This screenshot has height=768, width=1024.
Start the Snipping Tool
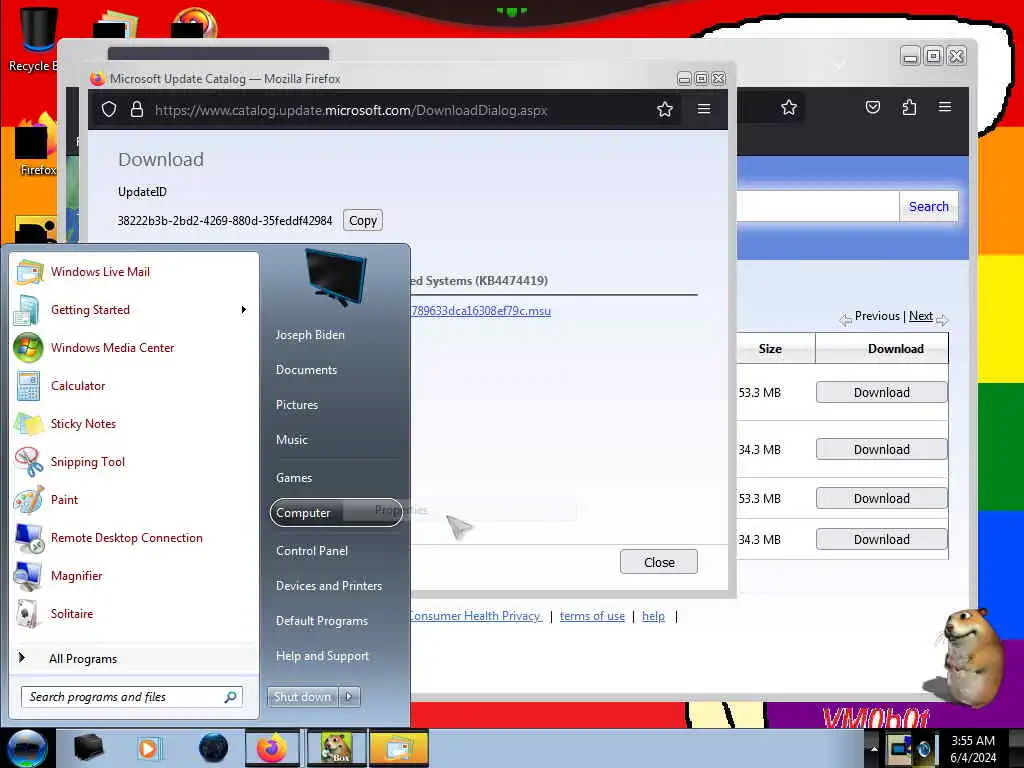[x=88, y=462]
